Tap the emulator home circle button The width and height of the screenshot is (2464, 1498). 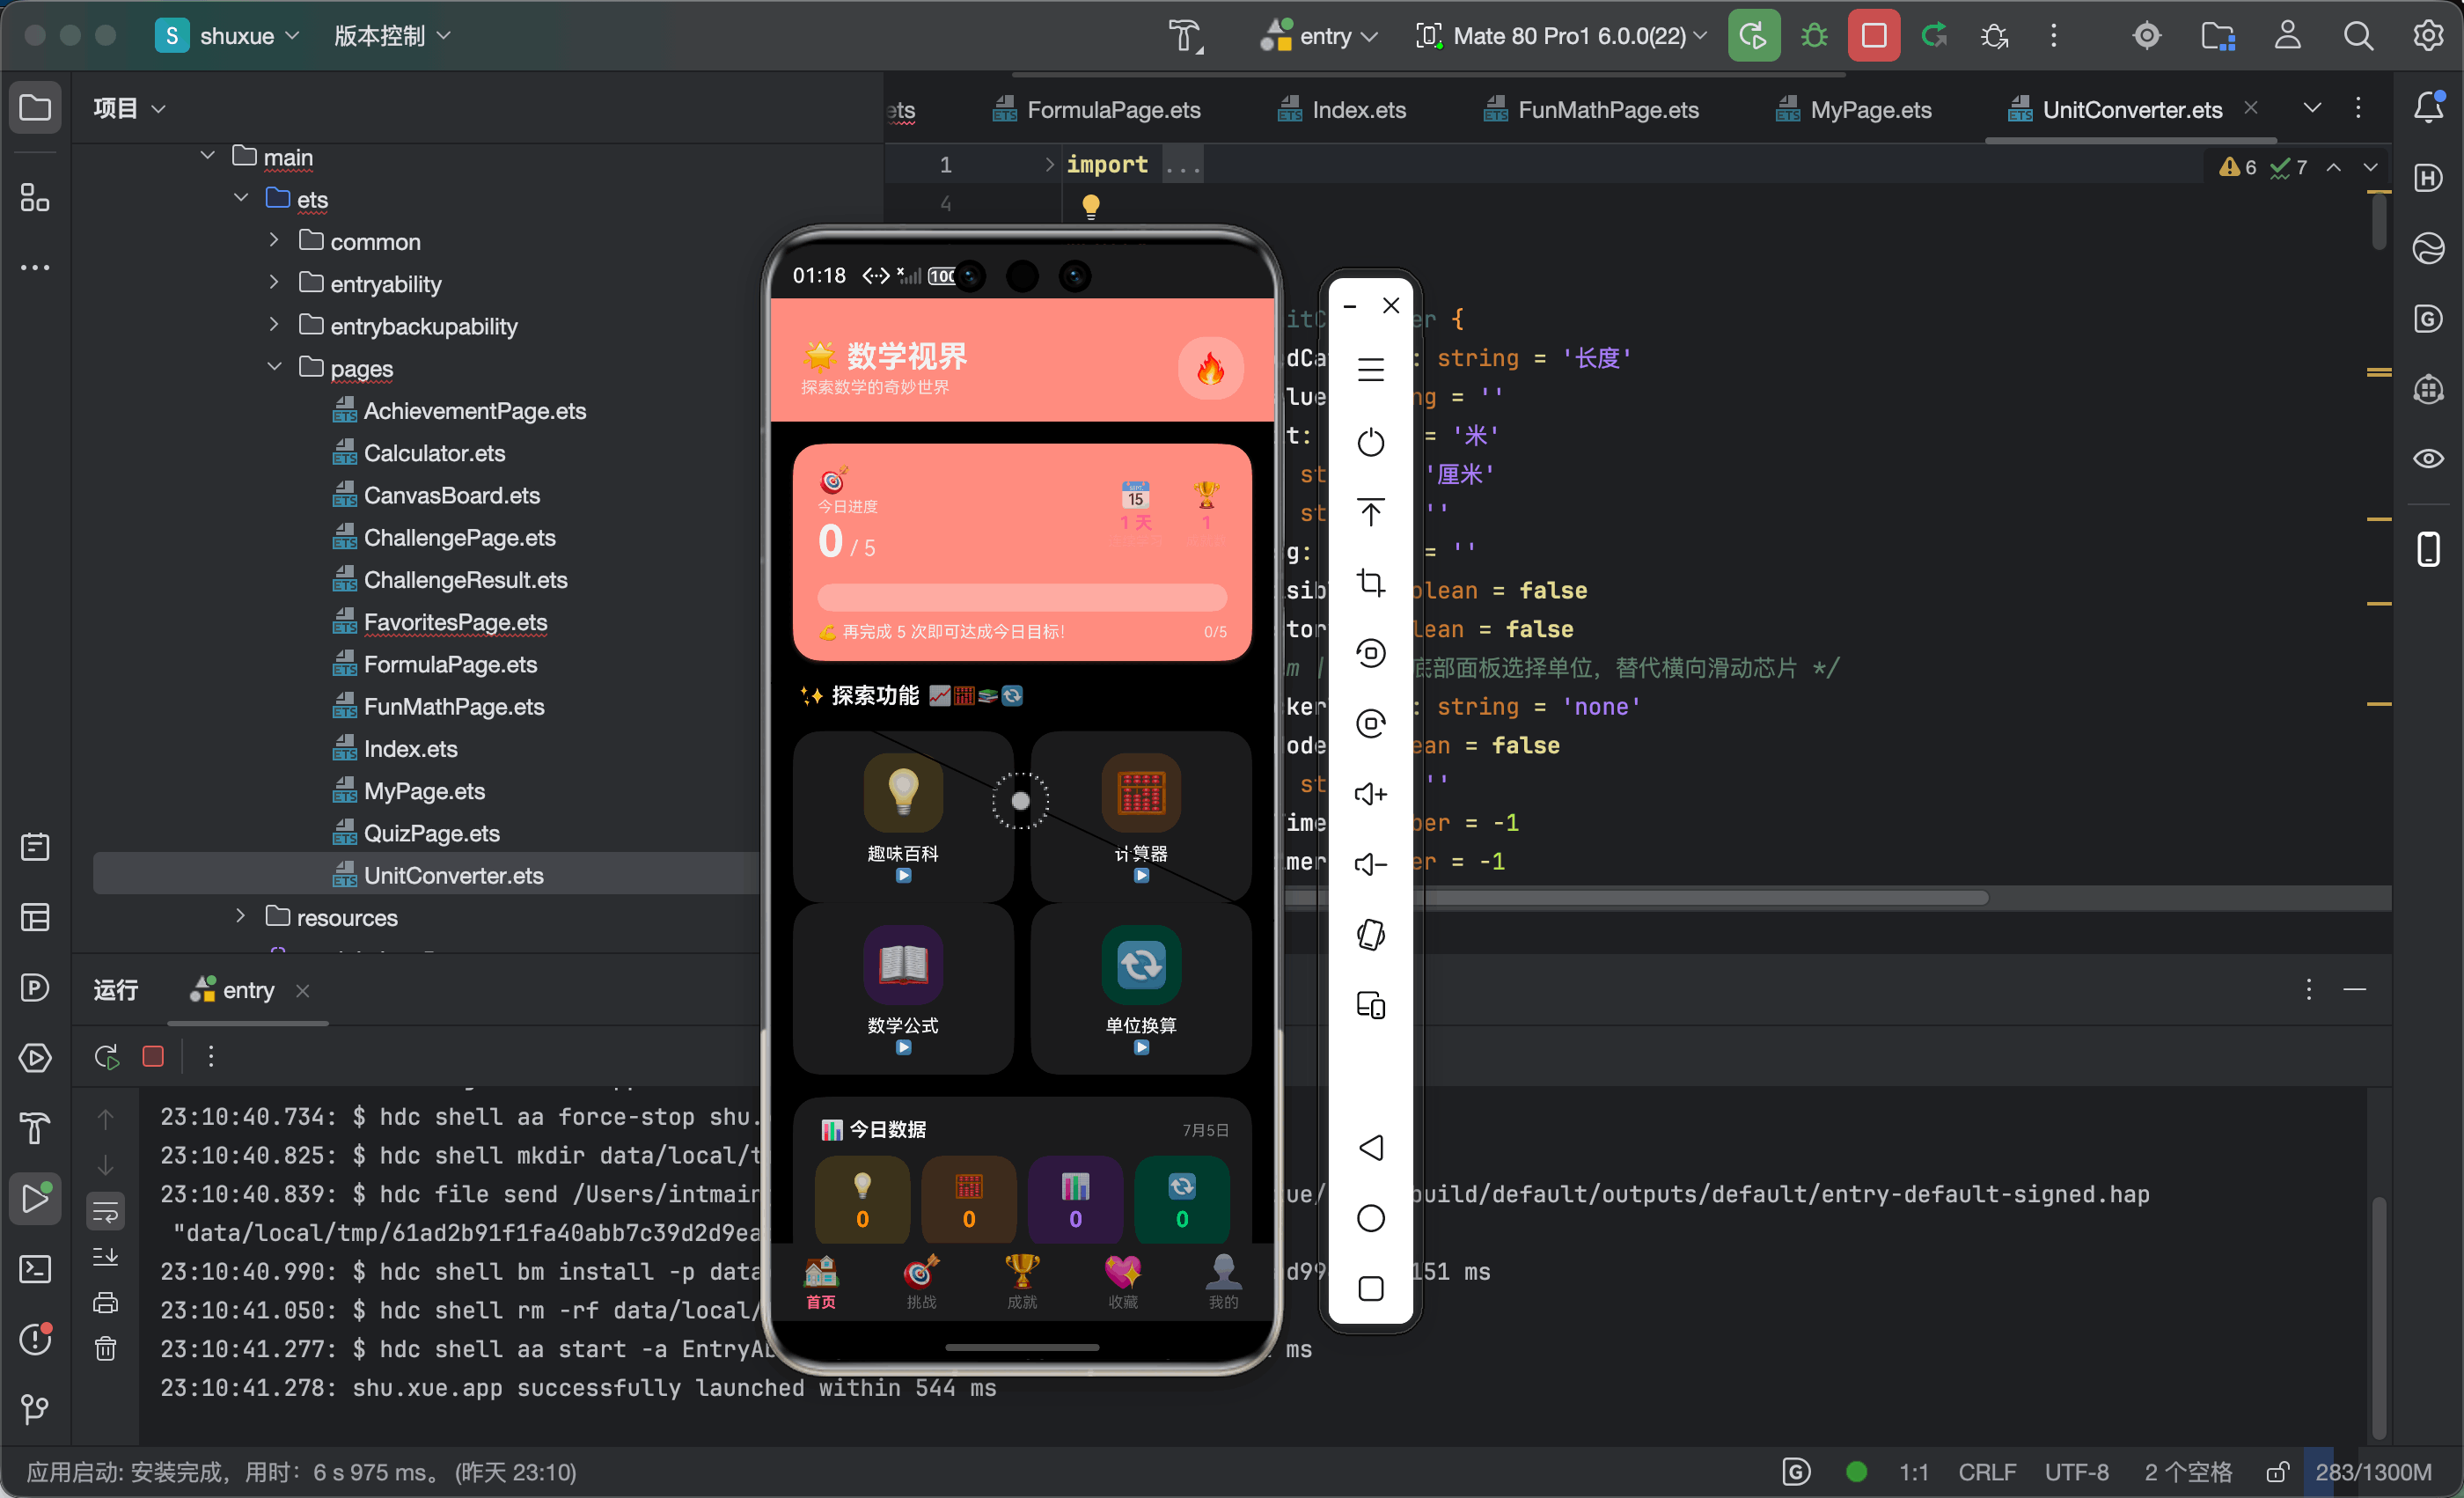pyautogui.click(x=1370, y=1218)
